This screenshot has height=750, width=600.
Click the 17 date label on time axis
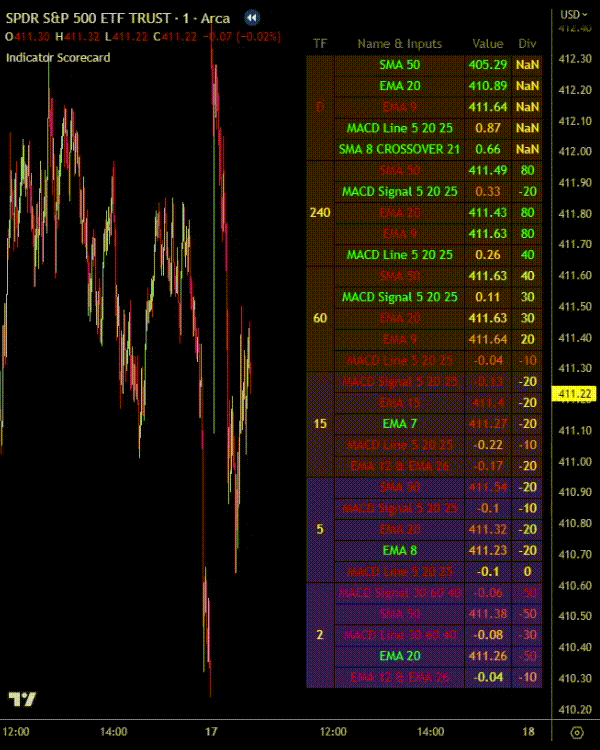point(211,732)
